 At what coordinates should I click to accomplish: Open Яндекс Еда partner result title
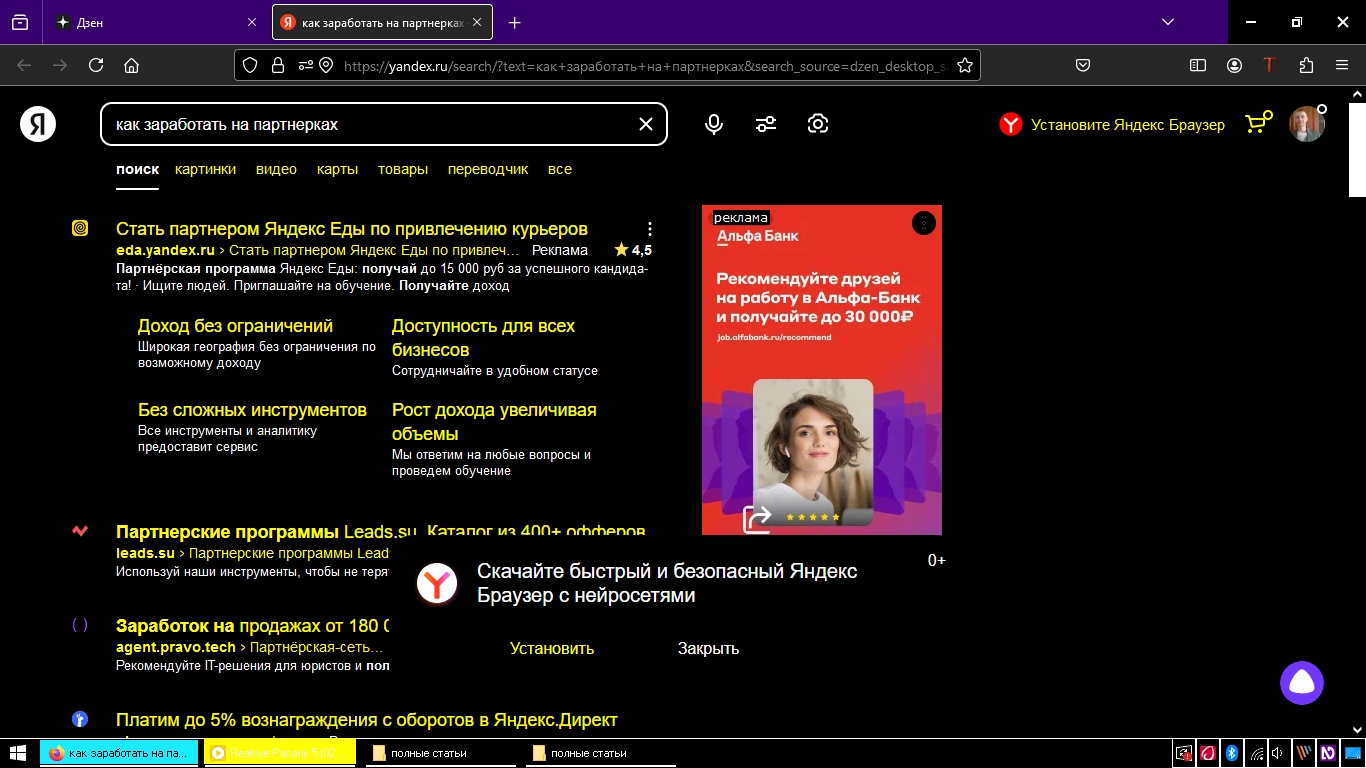pos(352,229)
